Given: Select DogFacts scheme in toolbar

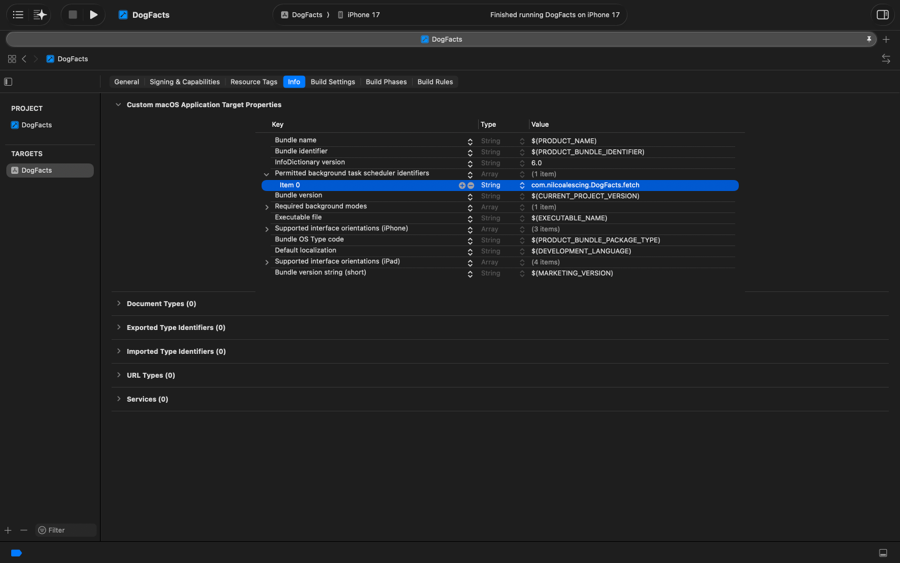Looking at the screenshot, I should pos(302,15).
